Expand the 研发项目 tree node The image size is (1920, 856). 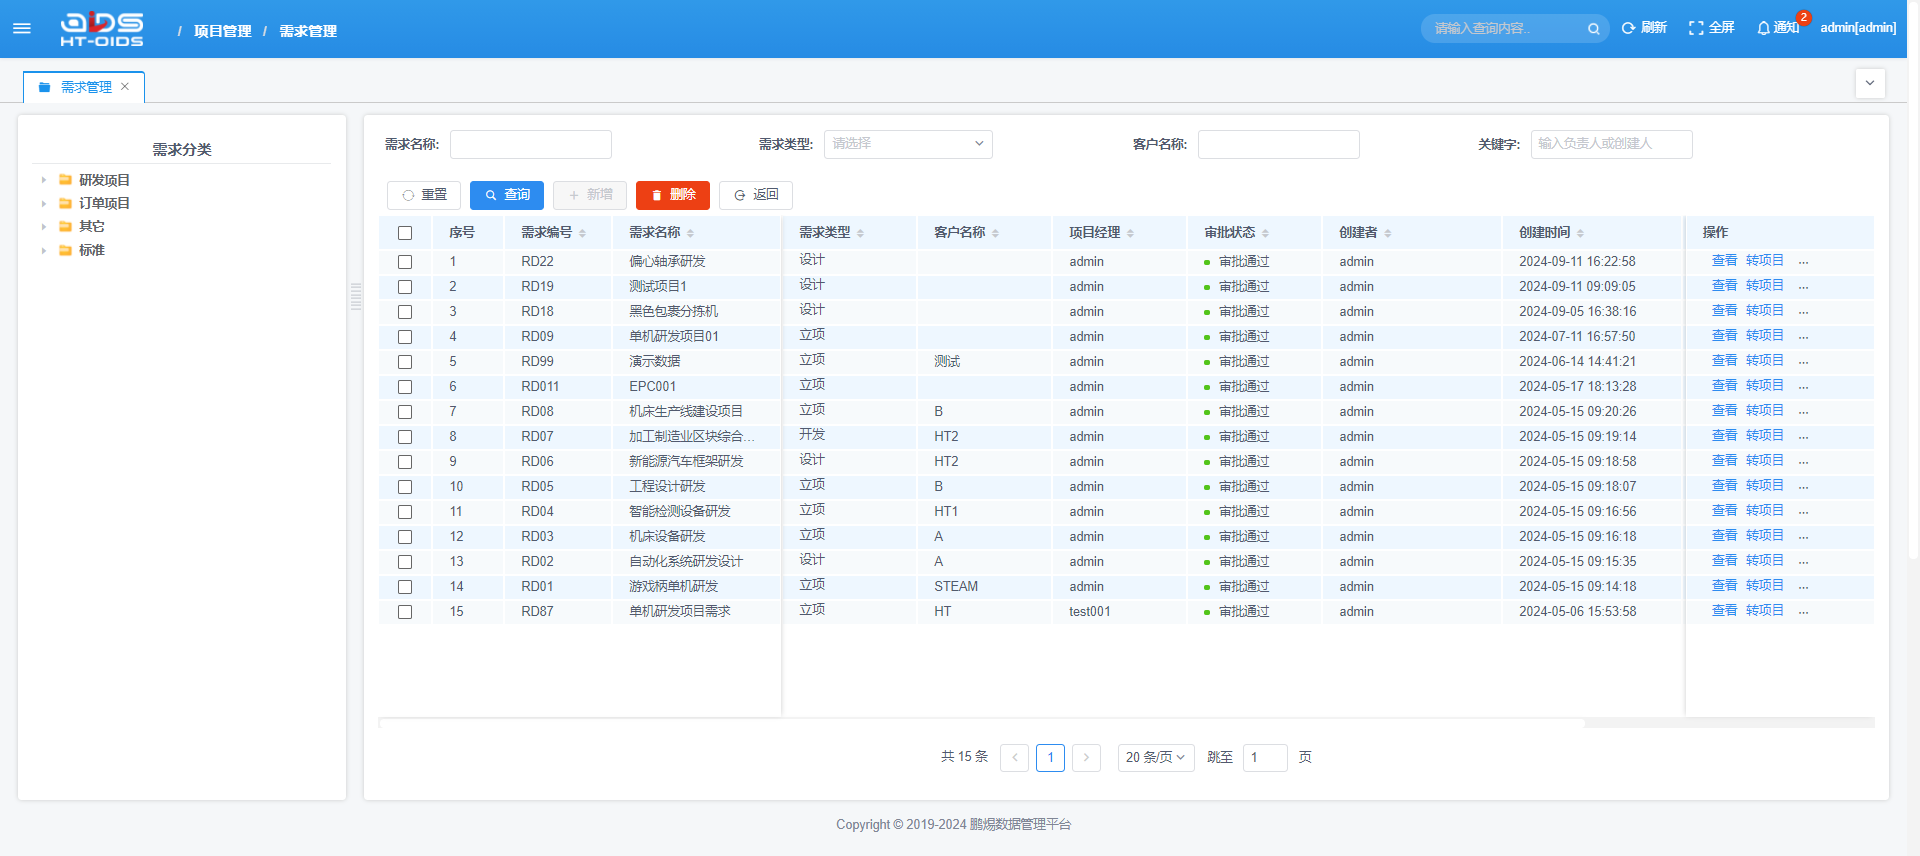tap(44, 180)
